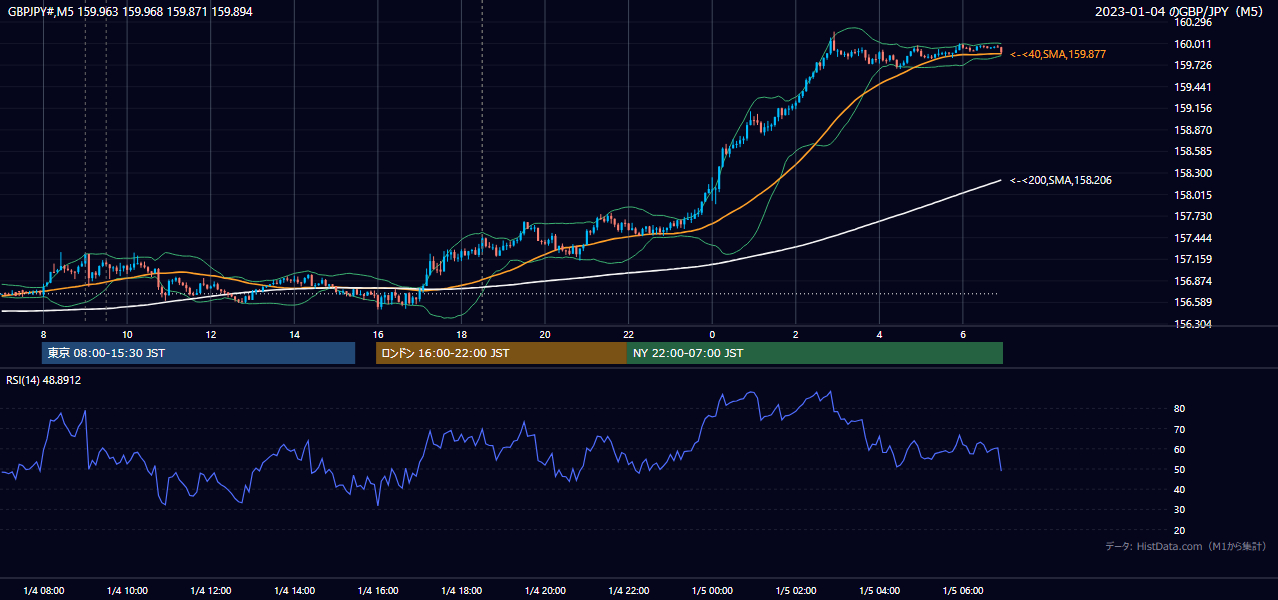Screen dimensions: 1278x600
Task: Click the NY 22:00-07:00 JST session bar
Action: tap(815, 353)
